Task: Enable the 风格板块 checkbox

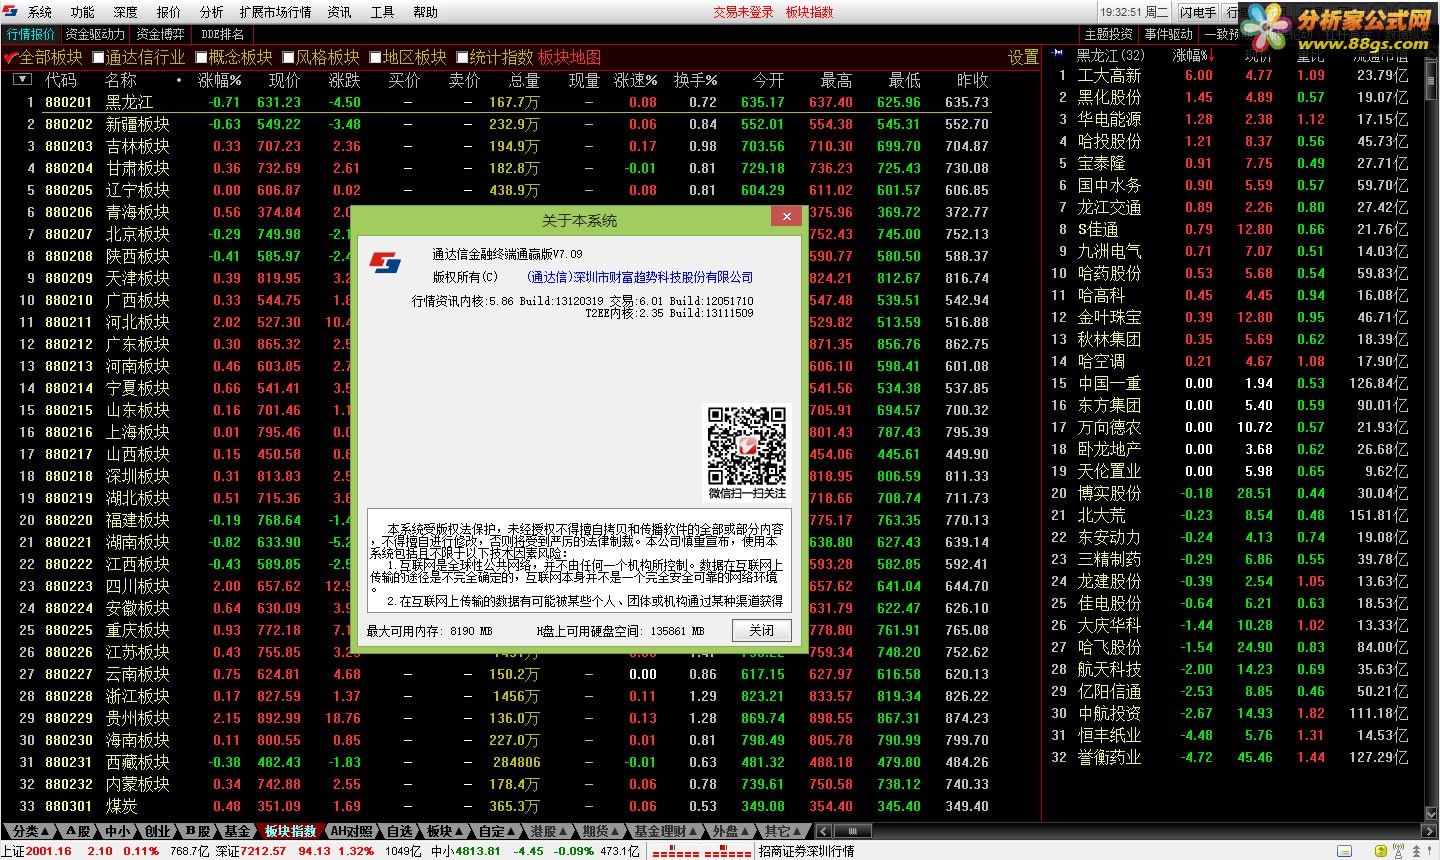Action: [x=289, y=57]
